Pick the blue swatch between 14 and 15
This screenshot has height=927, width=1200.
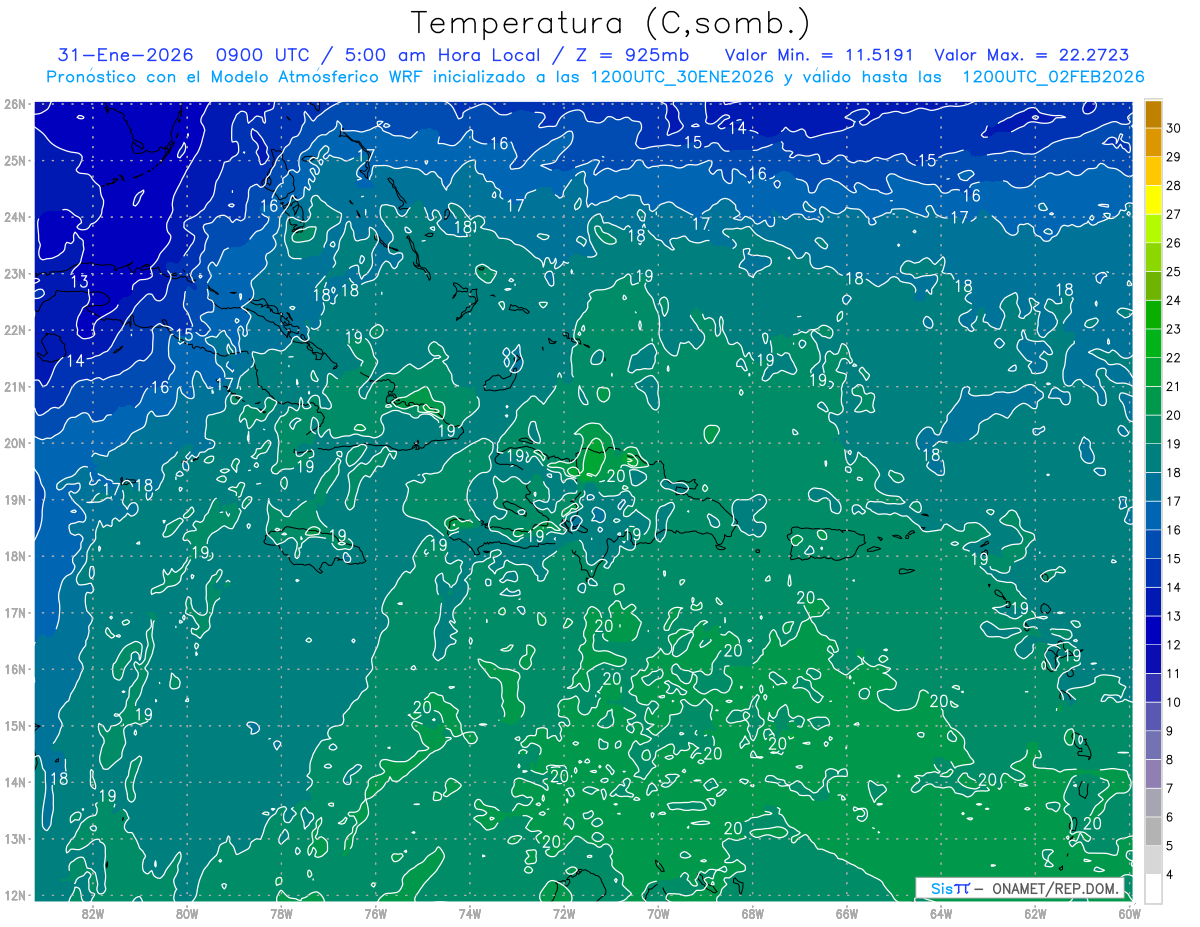pos(1153,573)
